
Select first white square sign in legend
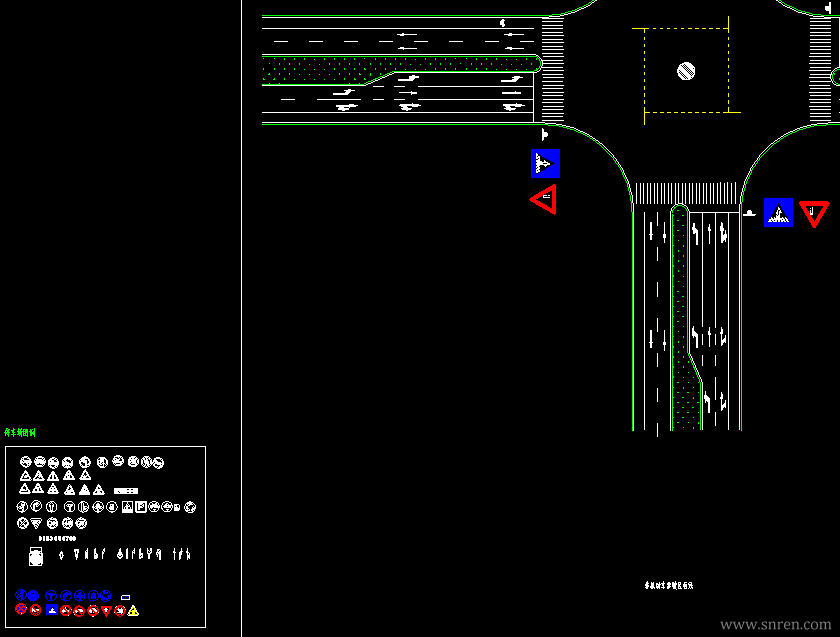[x=128, y=507]
